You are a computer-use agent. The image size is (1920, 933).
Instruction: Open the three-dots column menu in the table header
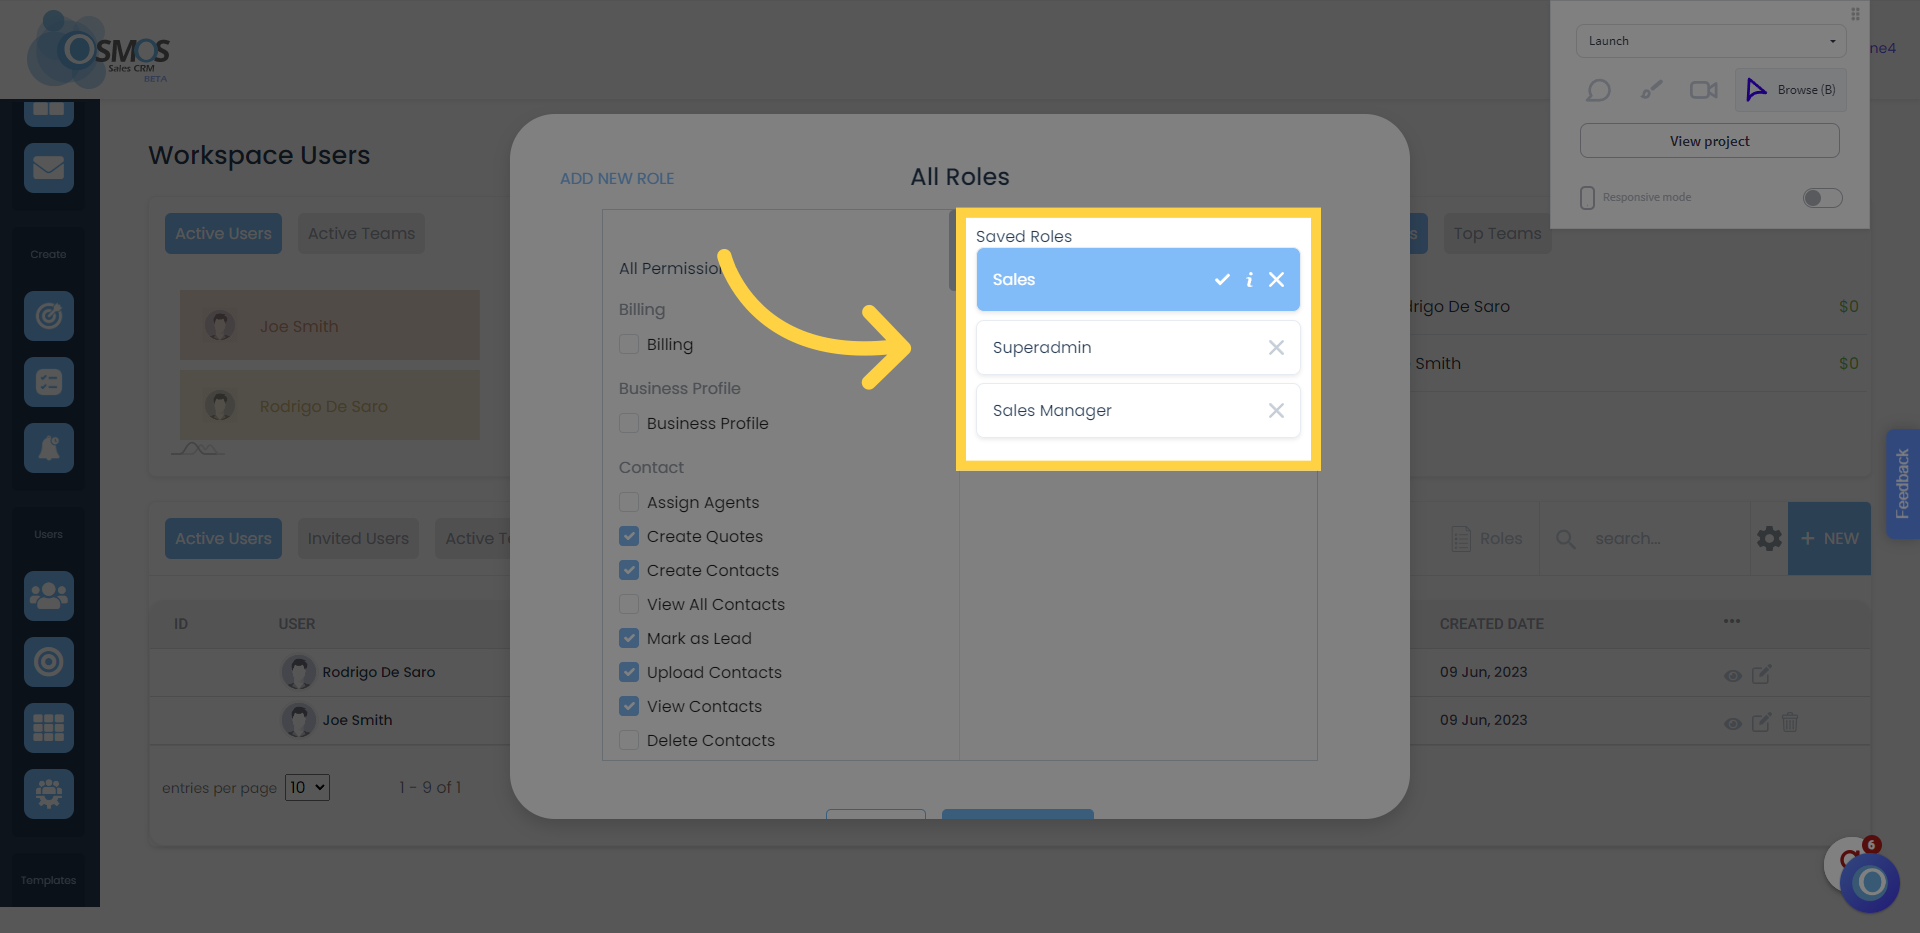(x=1732, y=622)
